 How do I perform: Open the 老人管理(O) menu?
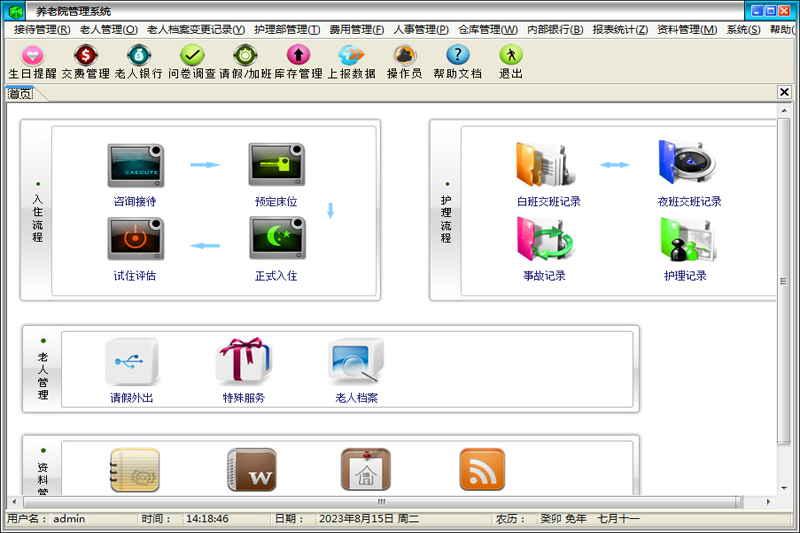pos(109,30)
